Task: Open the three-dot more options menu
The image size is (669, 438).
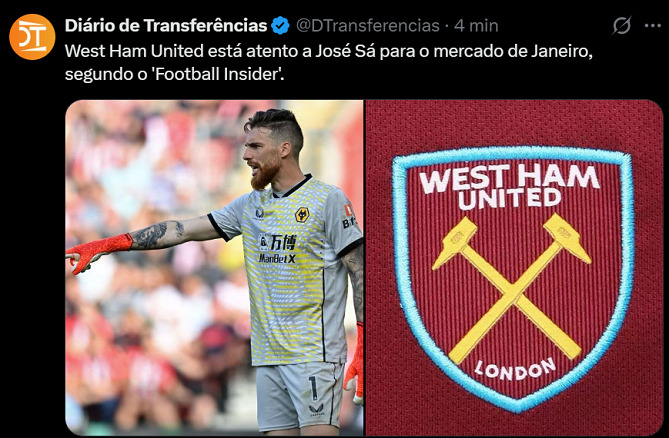Action: [652, 26]
